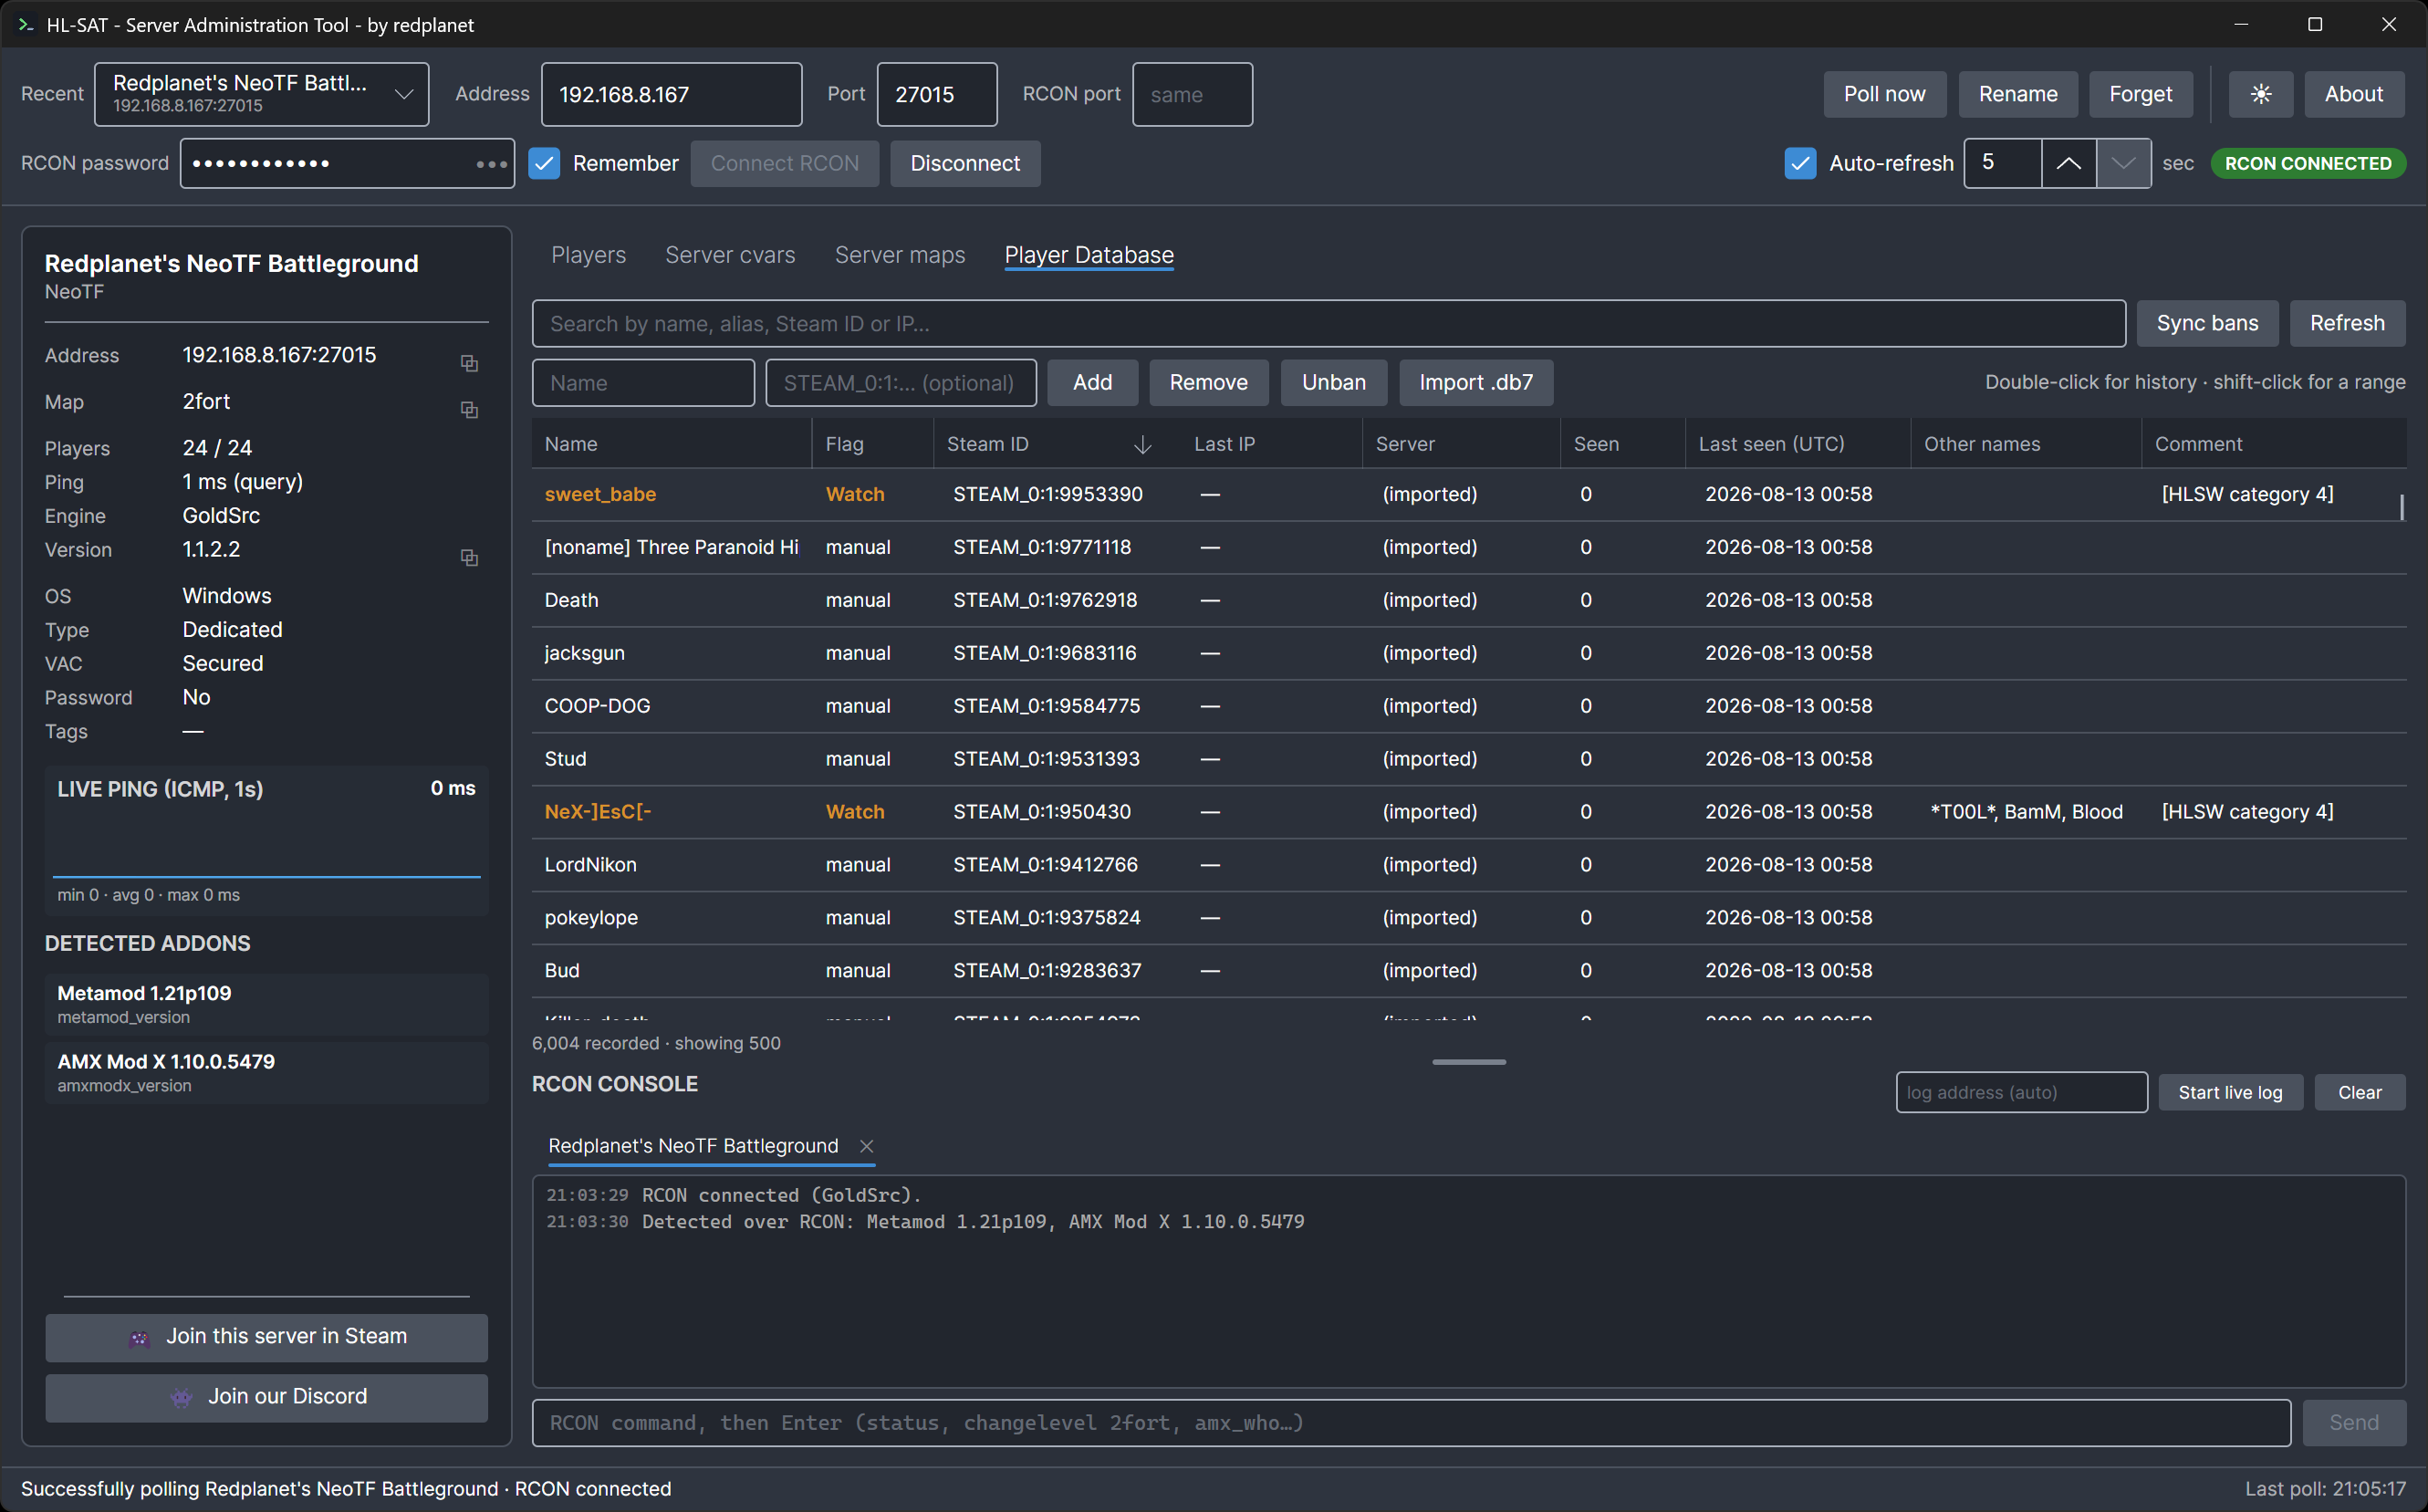2428x1512 pixels.
Task: Copy the map name 2fort
Action: coord(469,410)
